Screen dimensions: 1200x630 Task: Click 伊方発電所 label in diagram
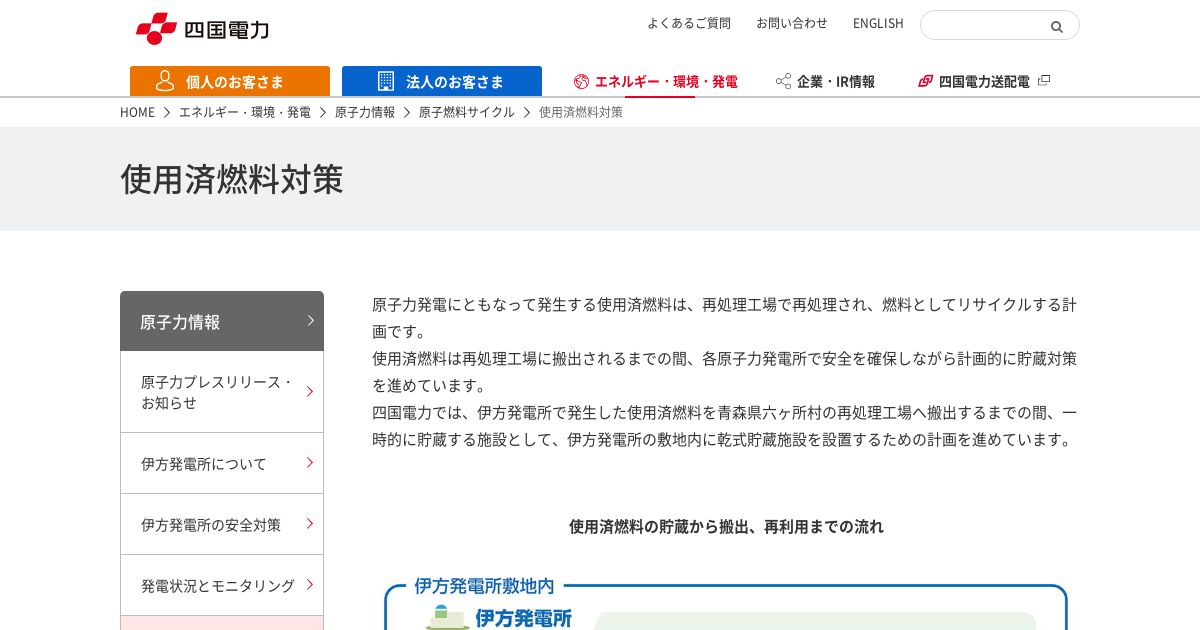click(523, 618)
